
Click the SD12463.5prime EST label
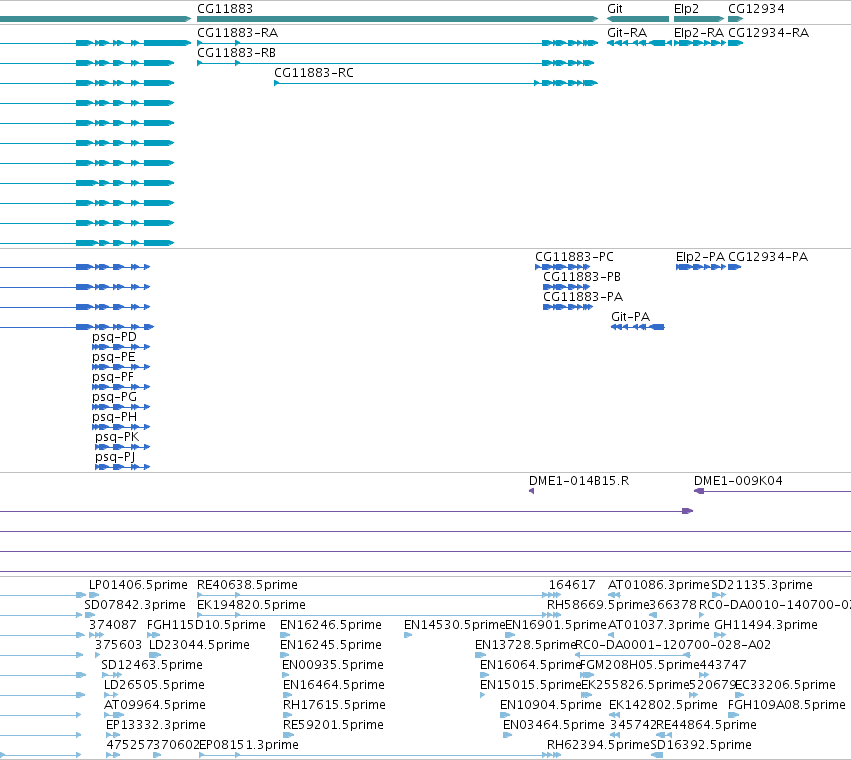point(152,666)
